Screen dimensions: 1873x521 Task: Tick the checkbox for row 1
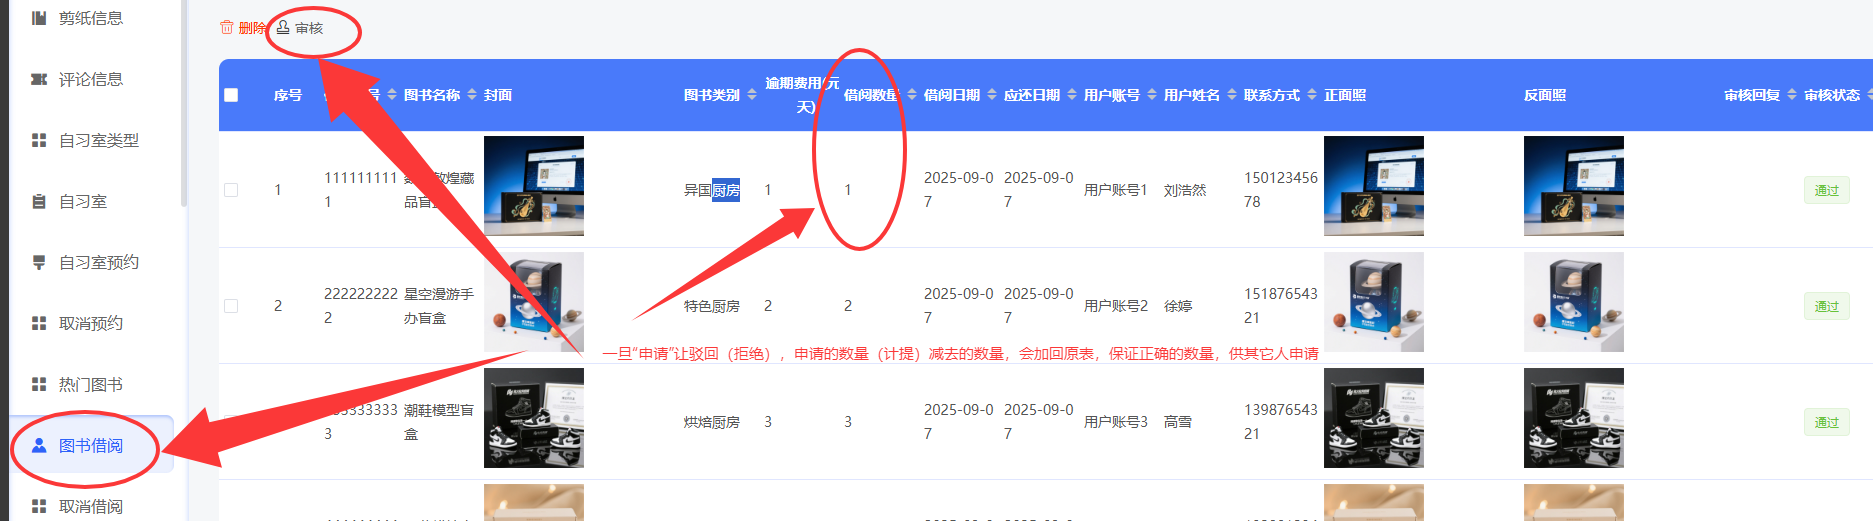[x=231, y=190]
